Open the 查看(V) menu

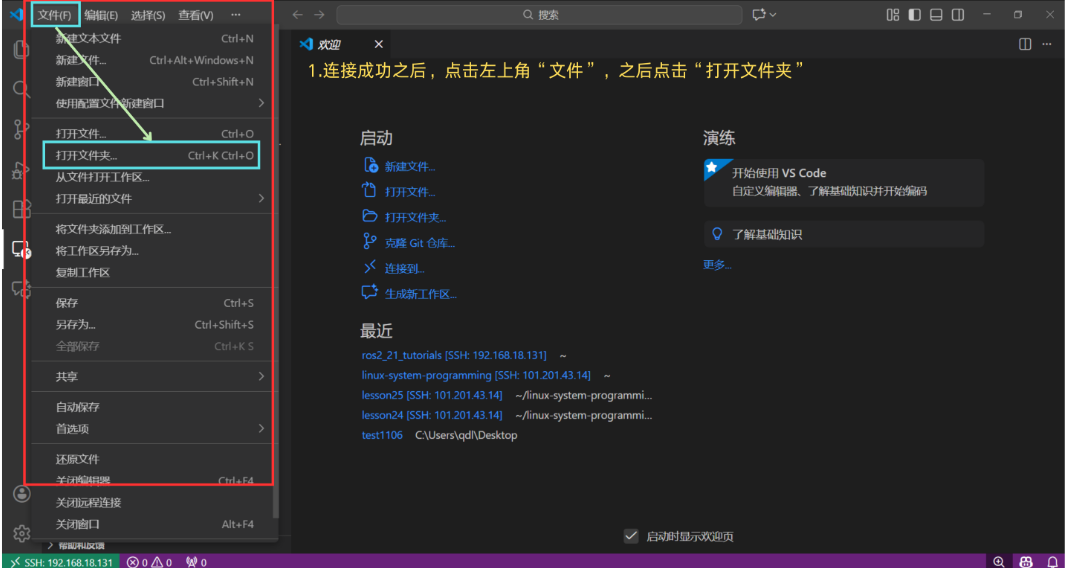(x=195, y=14)
